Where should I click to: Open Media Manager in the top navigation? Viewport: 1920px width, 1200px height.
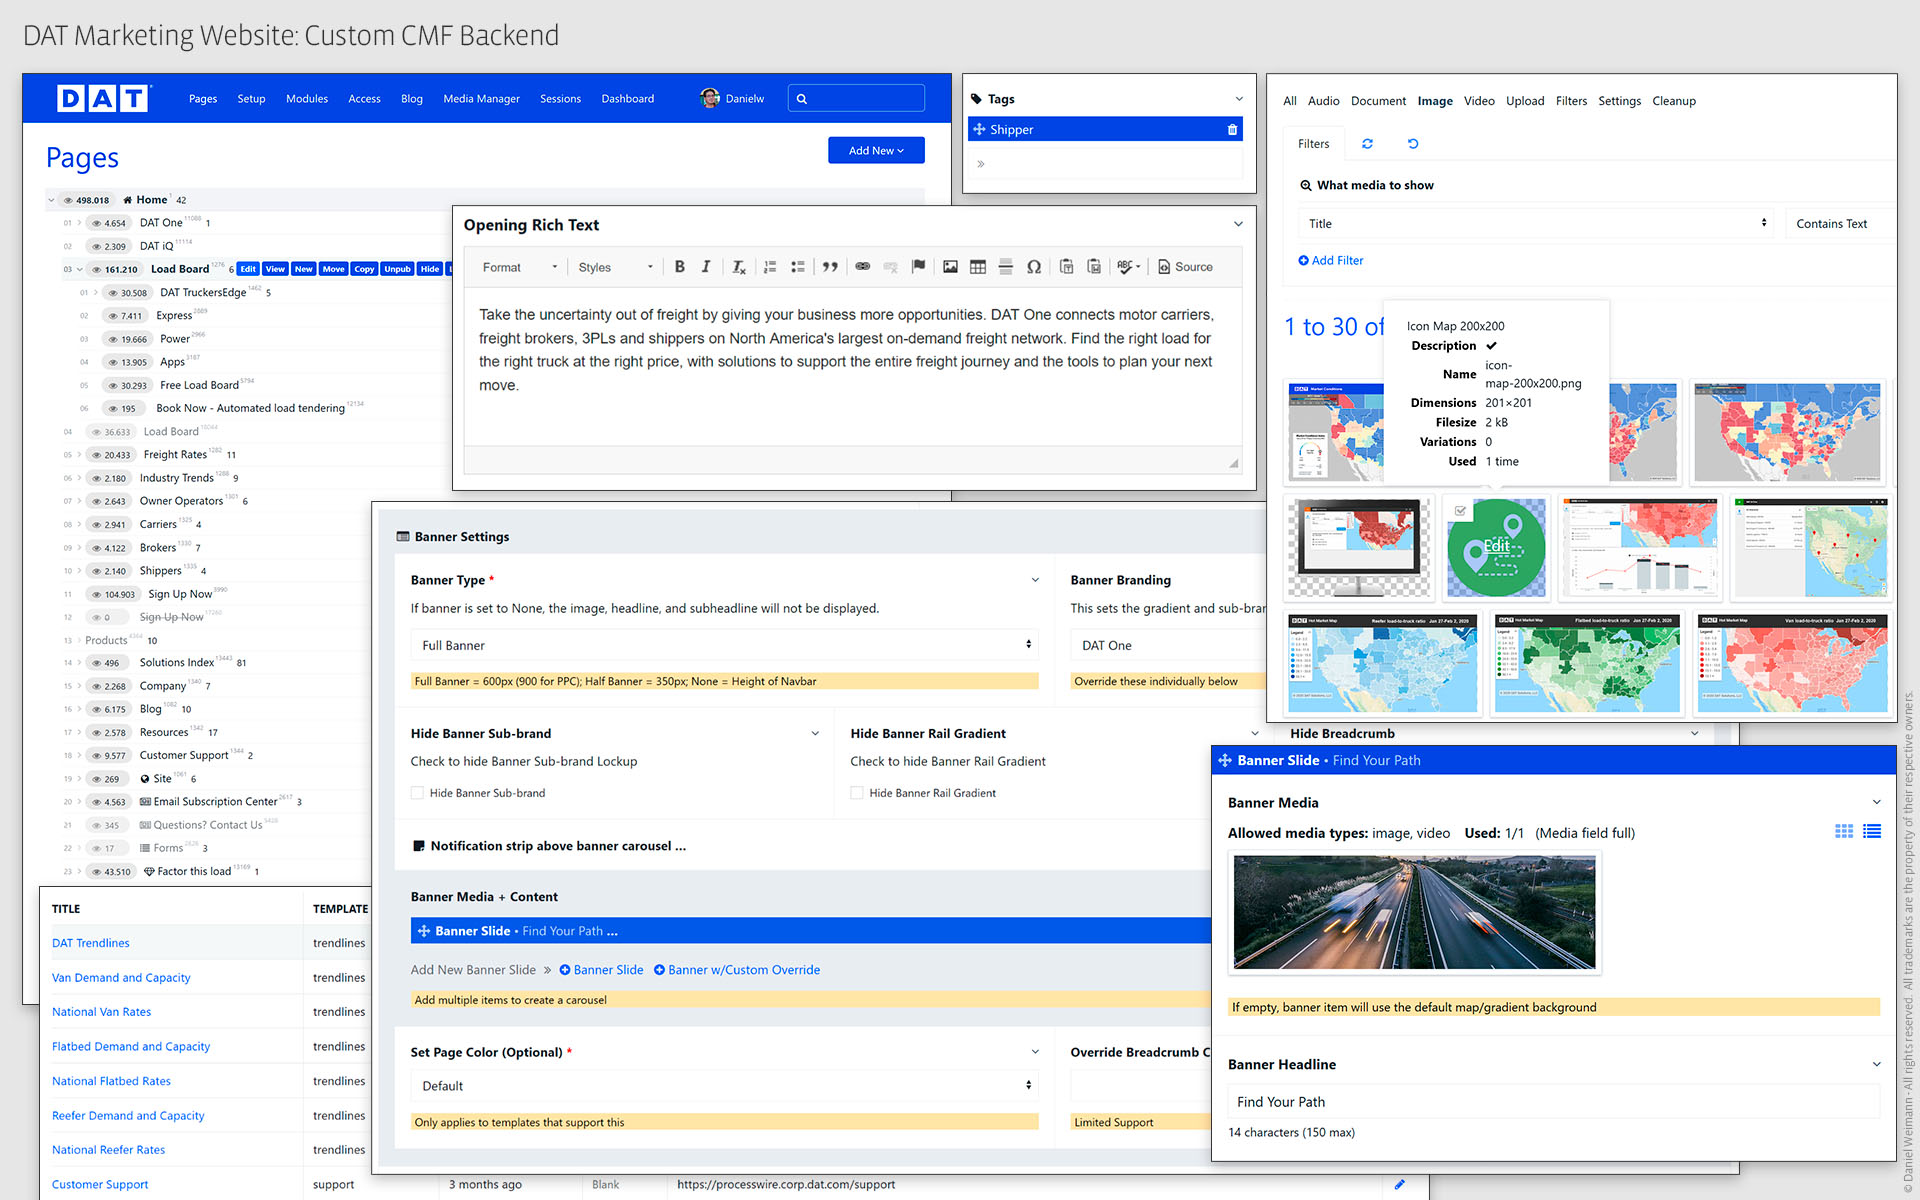tap(481, 99)
